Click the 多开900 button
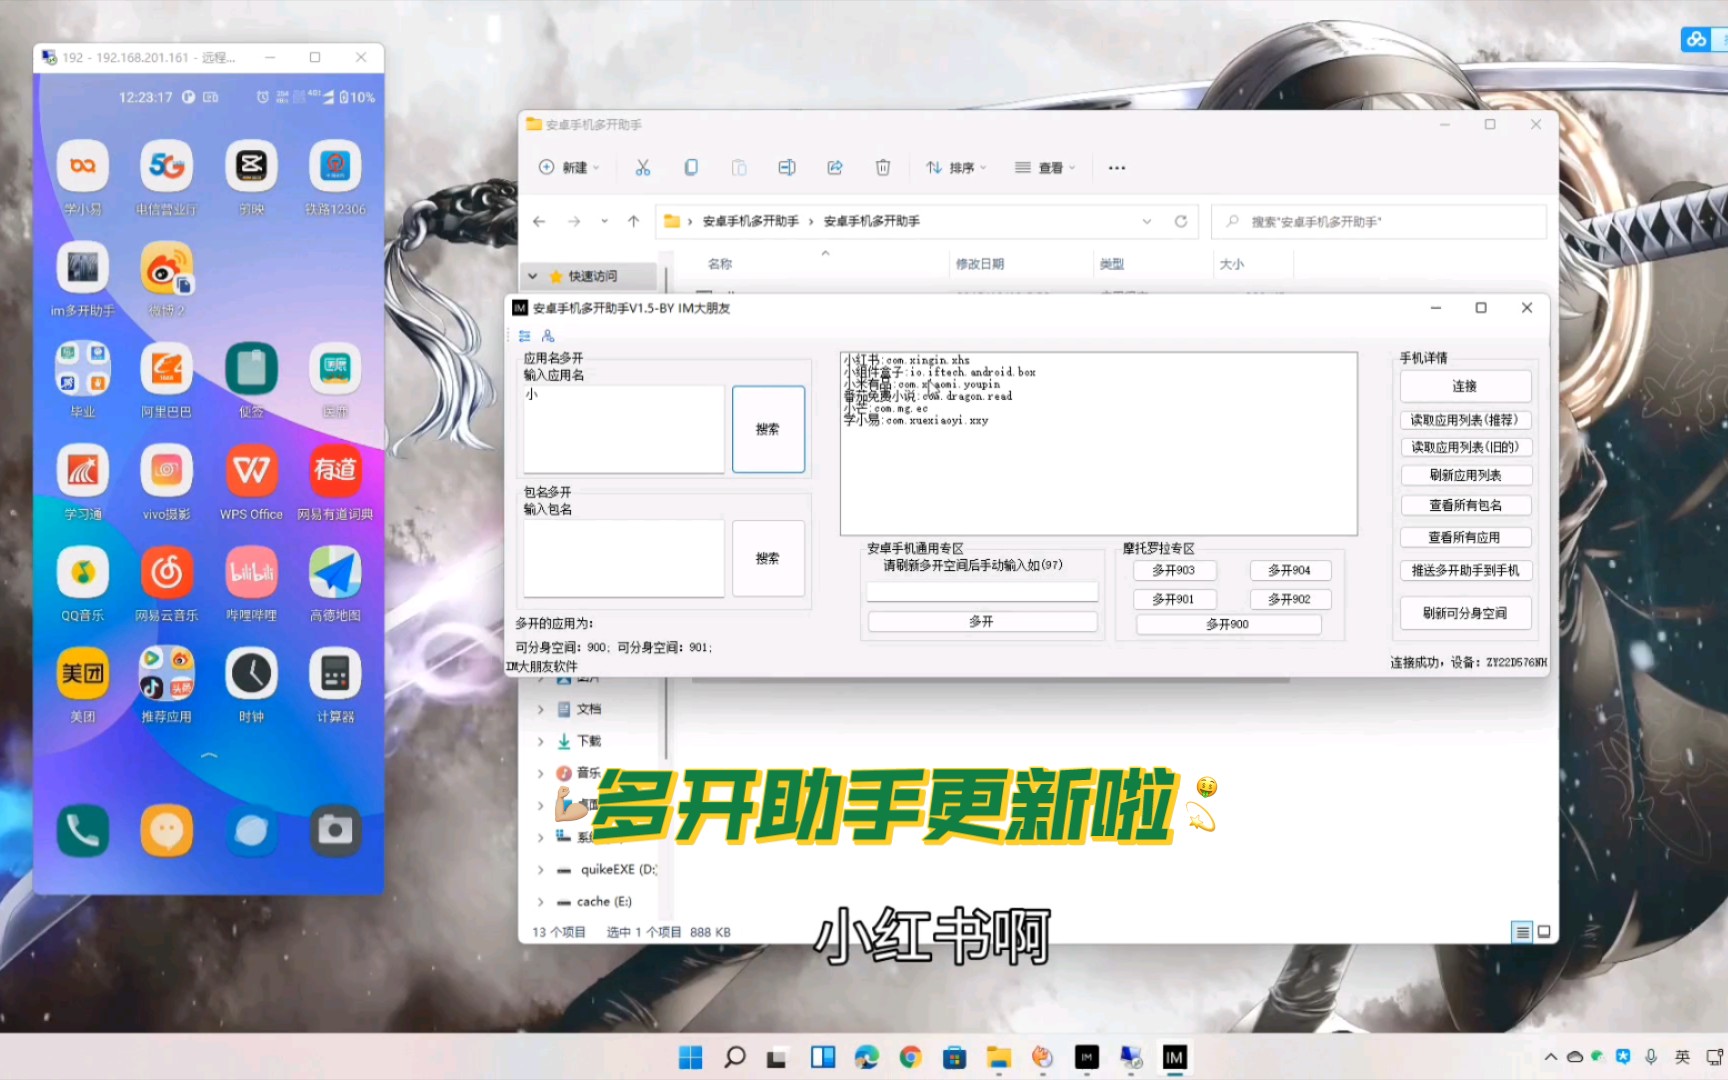Screen dimensions: 1728x1080 click(1228, 624)
